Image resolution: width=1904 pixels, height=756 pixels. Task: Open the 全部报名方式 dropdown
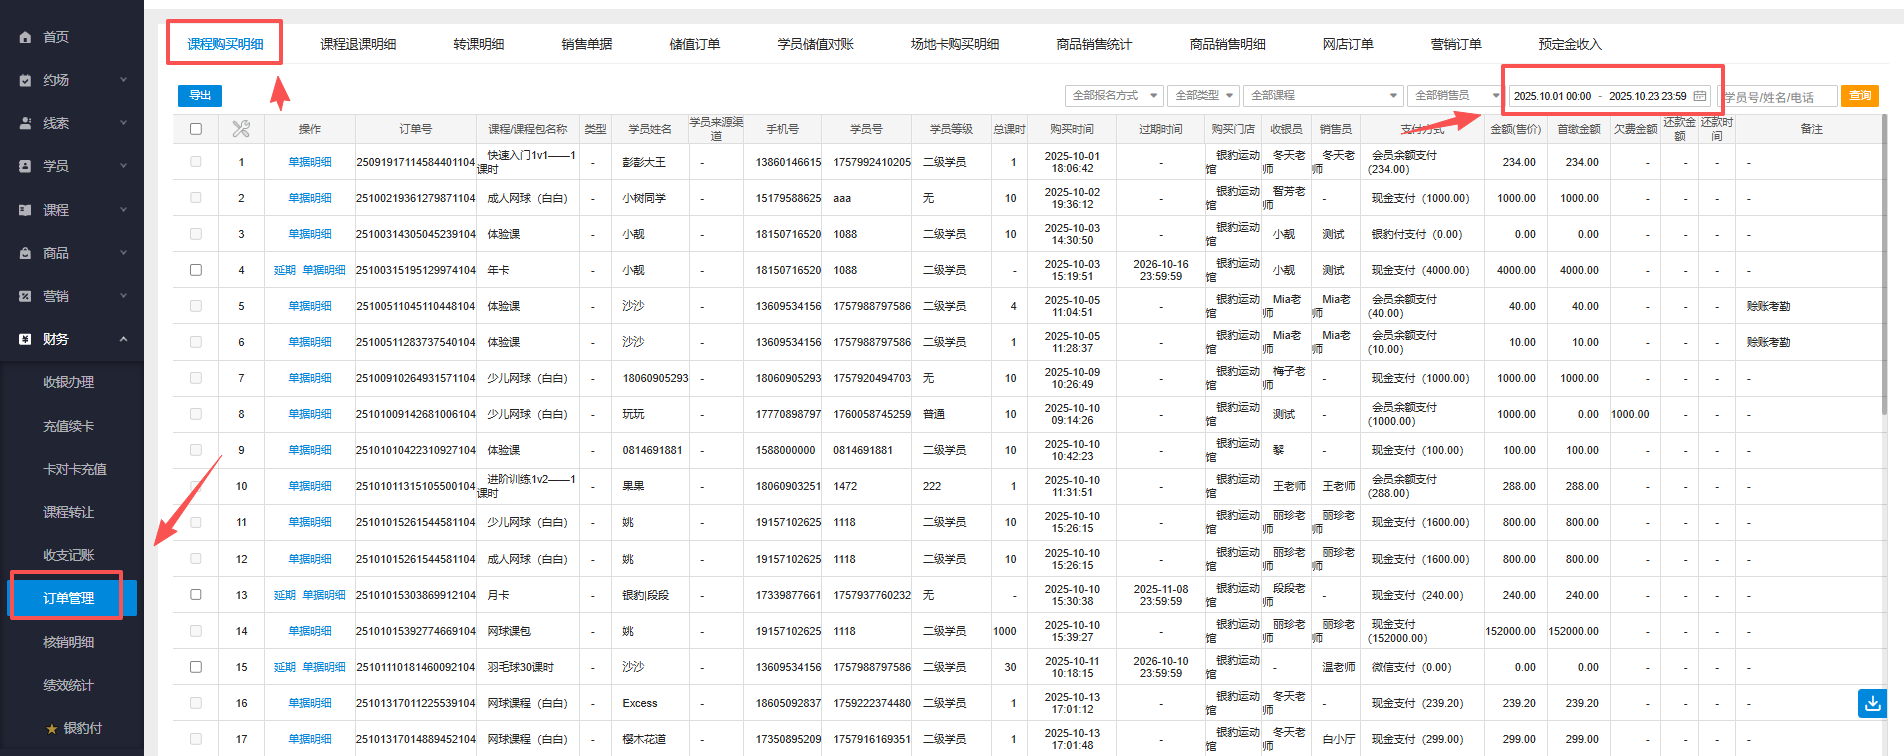pyautogui.click(x=1114, y=96)
